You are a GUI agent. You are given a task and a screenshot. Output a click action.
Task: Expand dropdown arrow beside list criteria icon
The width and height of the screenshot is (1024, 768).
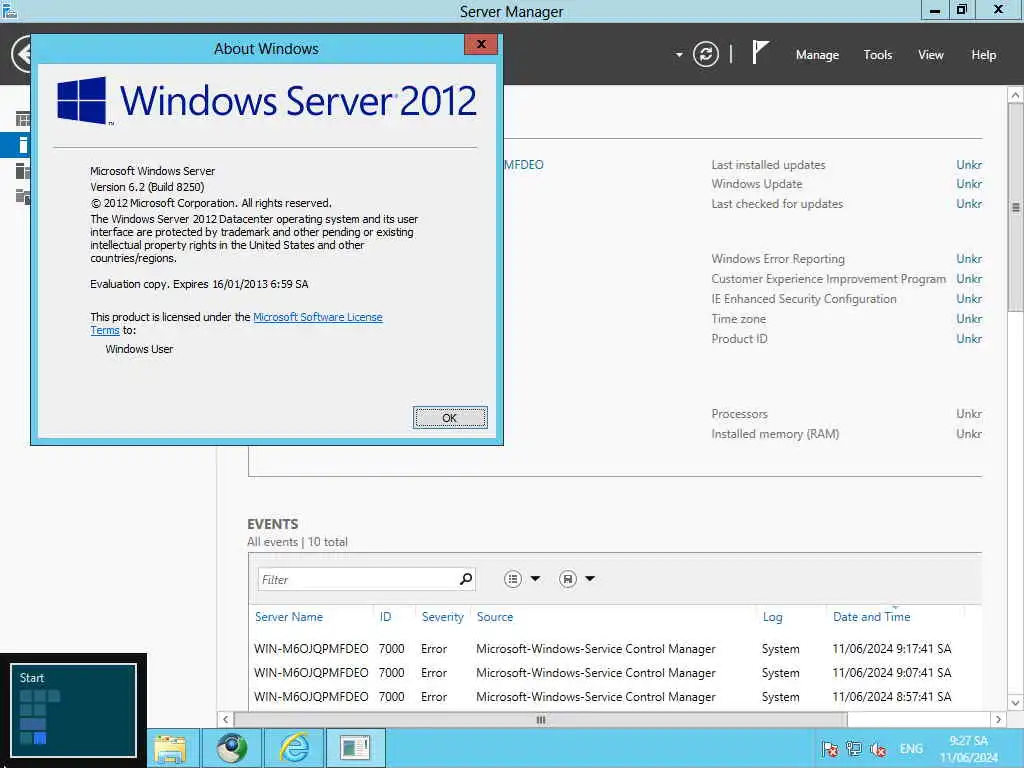tap(536, 579)
